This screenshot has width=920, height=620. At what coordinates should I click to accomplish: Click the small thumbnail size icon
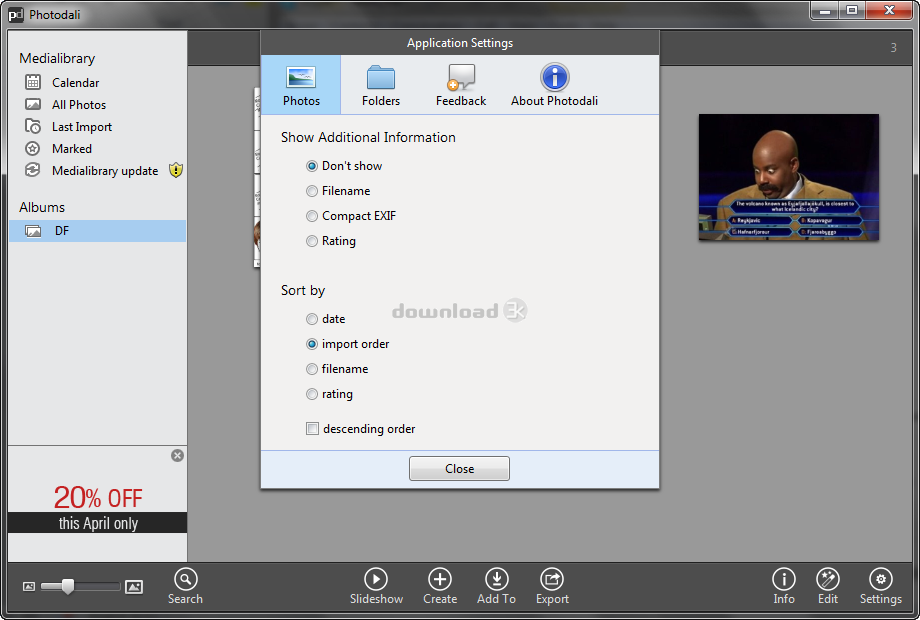29,586
